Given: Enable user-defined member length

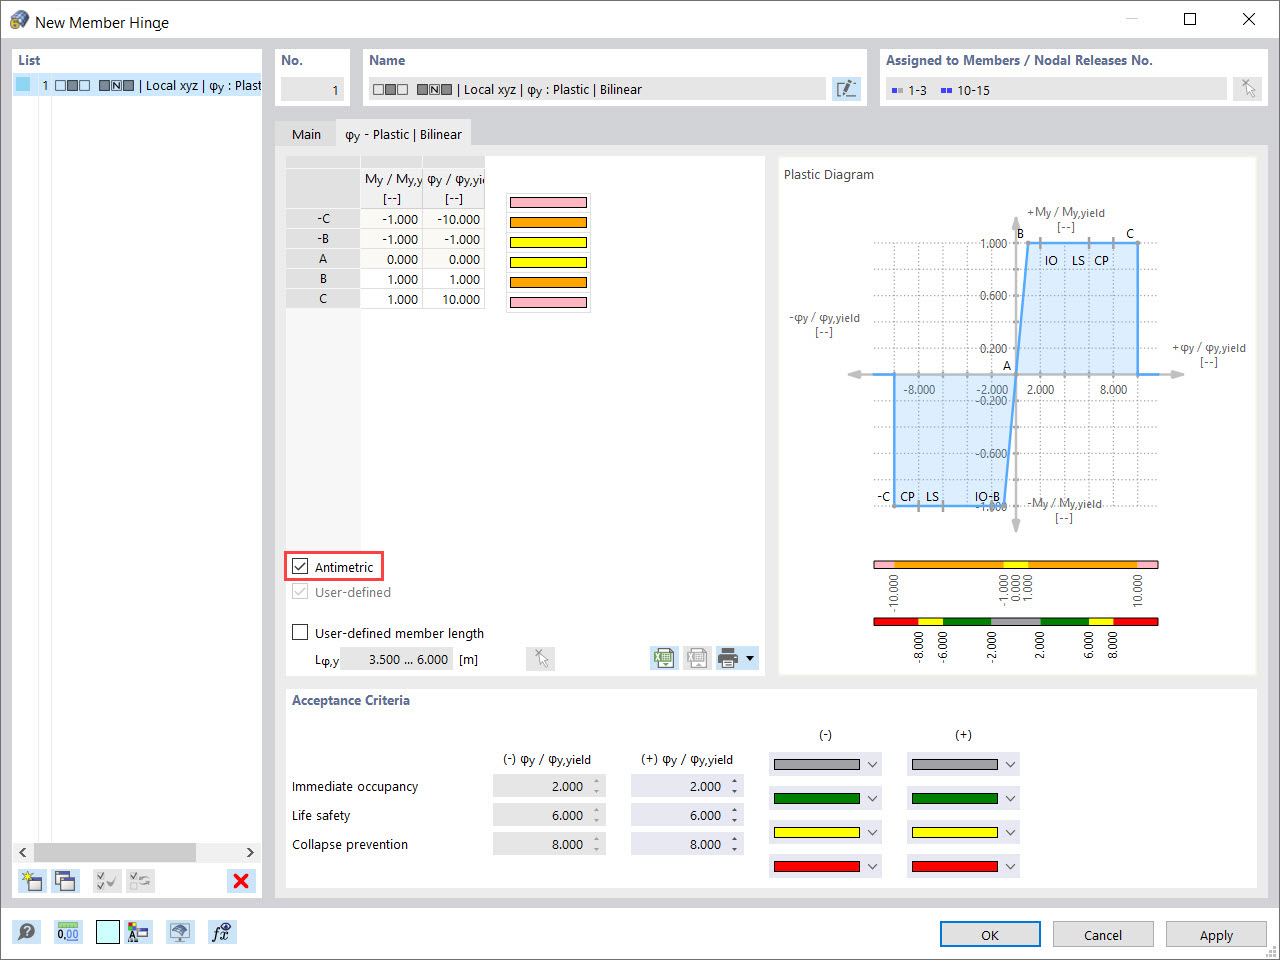Looking at the screenshot, I should (x=300, y=632).
